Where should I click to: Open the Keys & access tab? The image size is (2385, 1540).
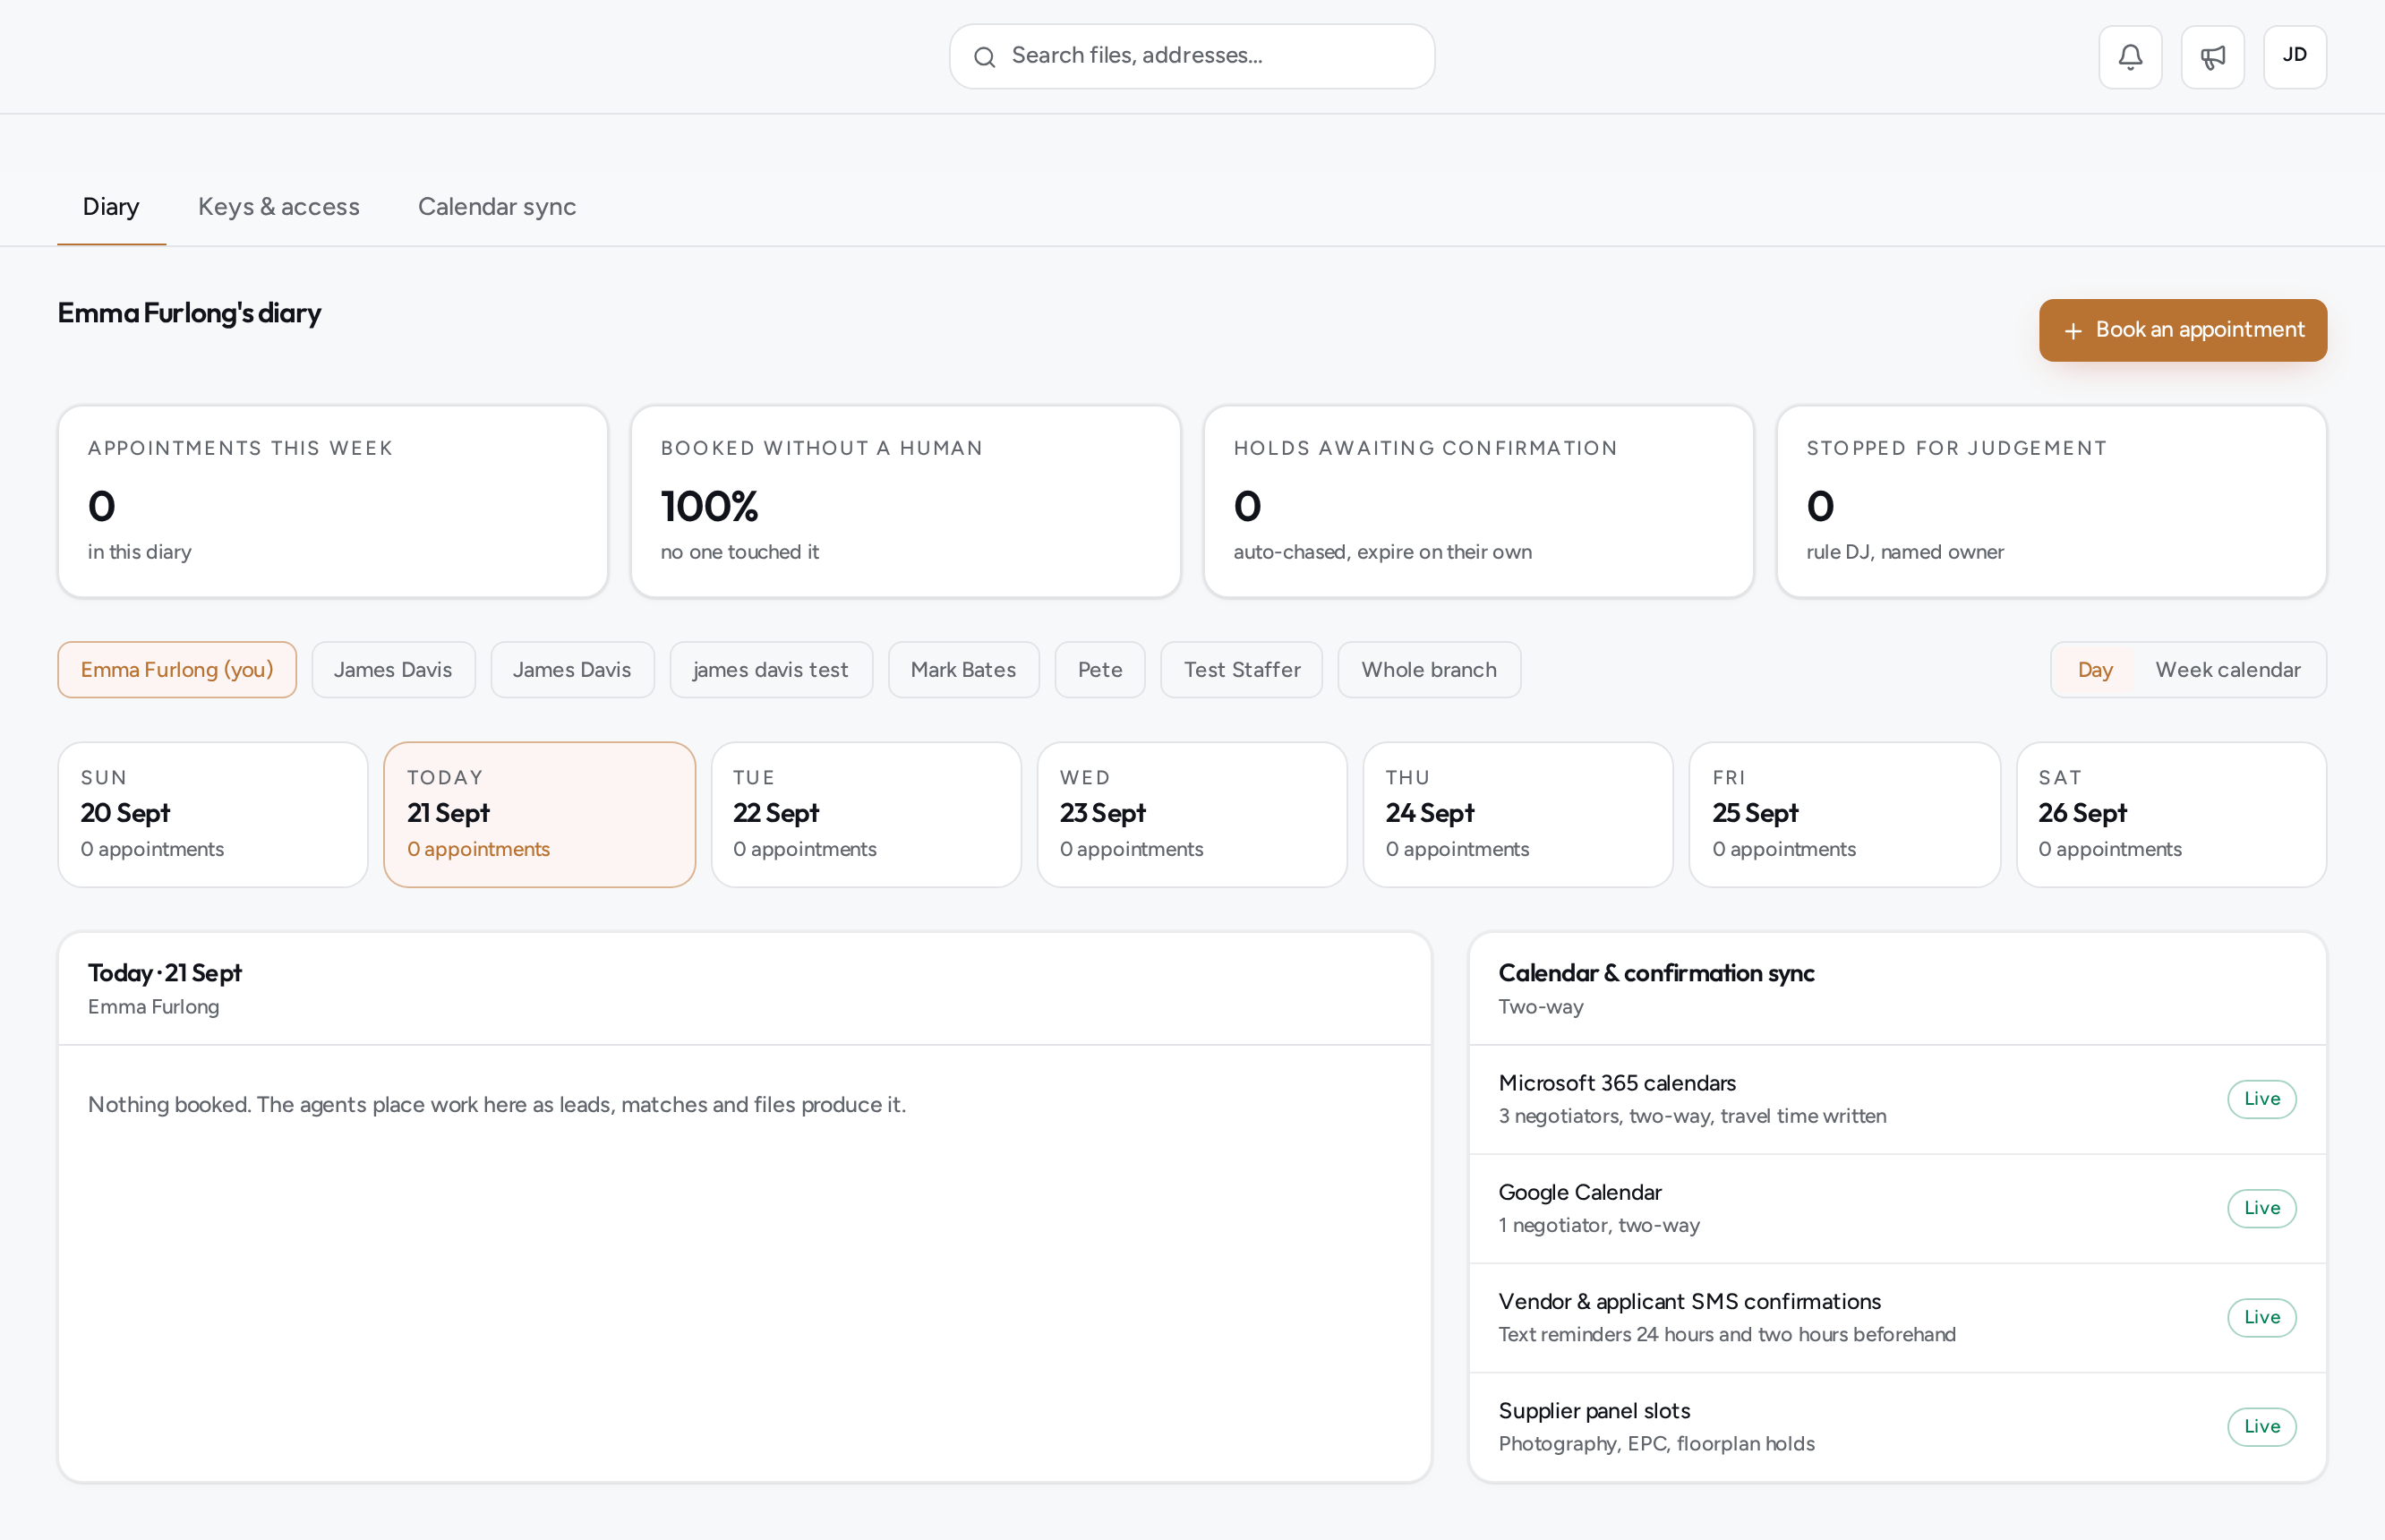(279, 207)
